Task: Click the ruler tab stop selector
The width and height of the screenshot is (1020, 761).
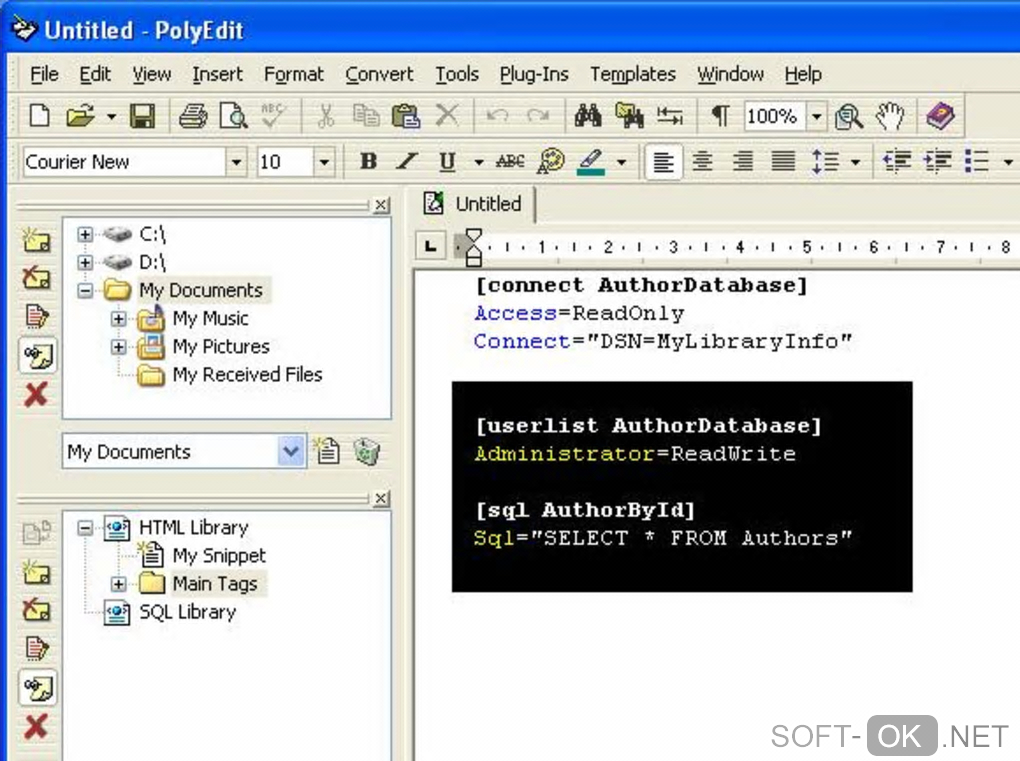Action: 431,247
